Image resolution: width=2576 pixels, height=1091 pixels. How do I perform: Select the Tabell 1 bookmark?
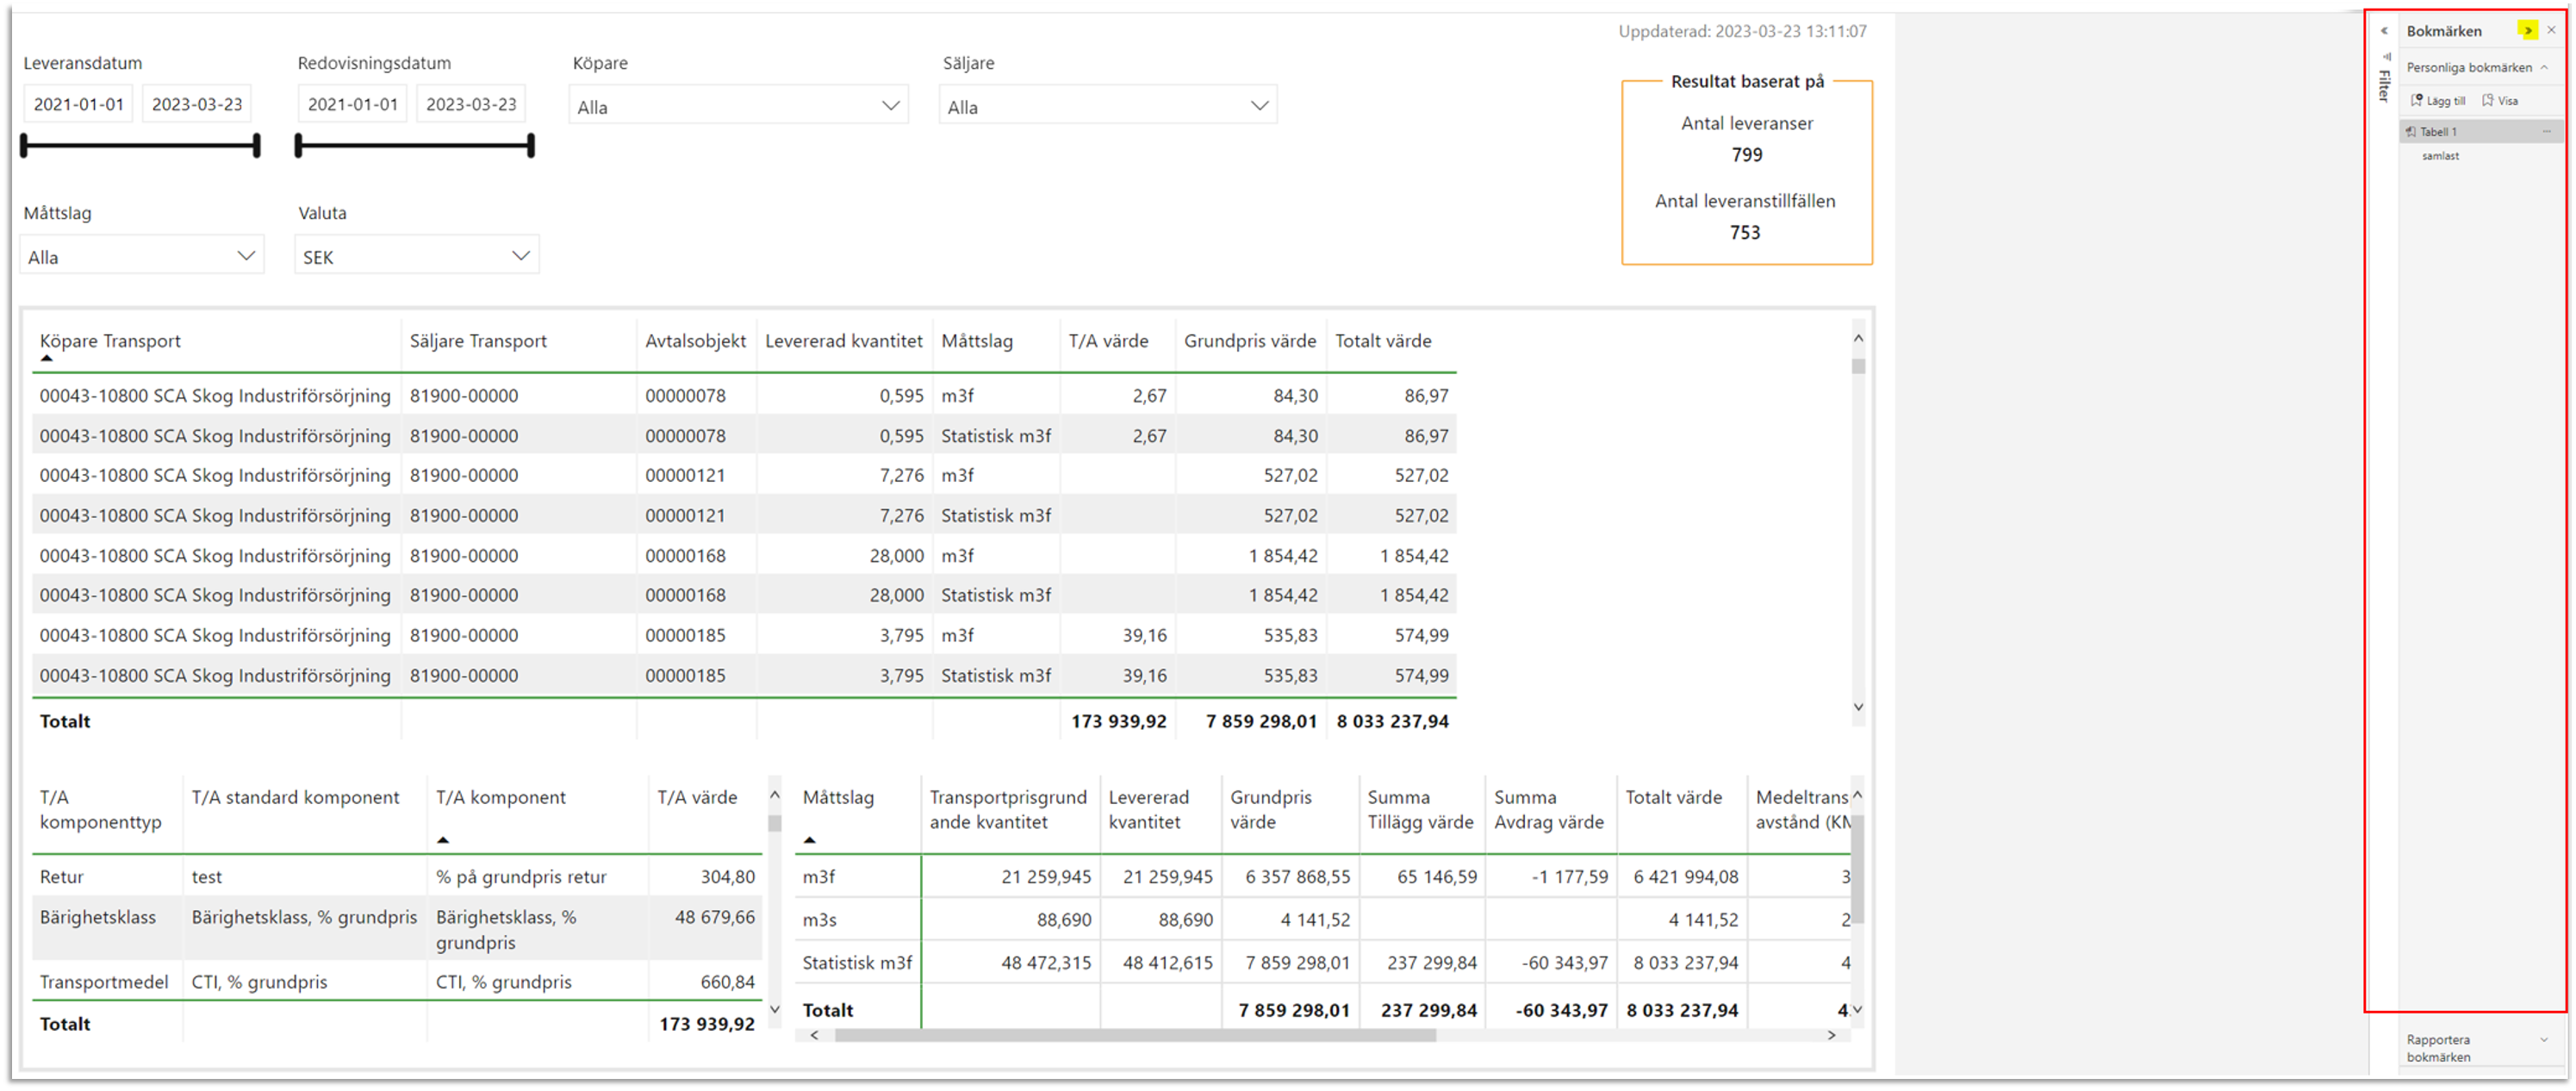2438,132
